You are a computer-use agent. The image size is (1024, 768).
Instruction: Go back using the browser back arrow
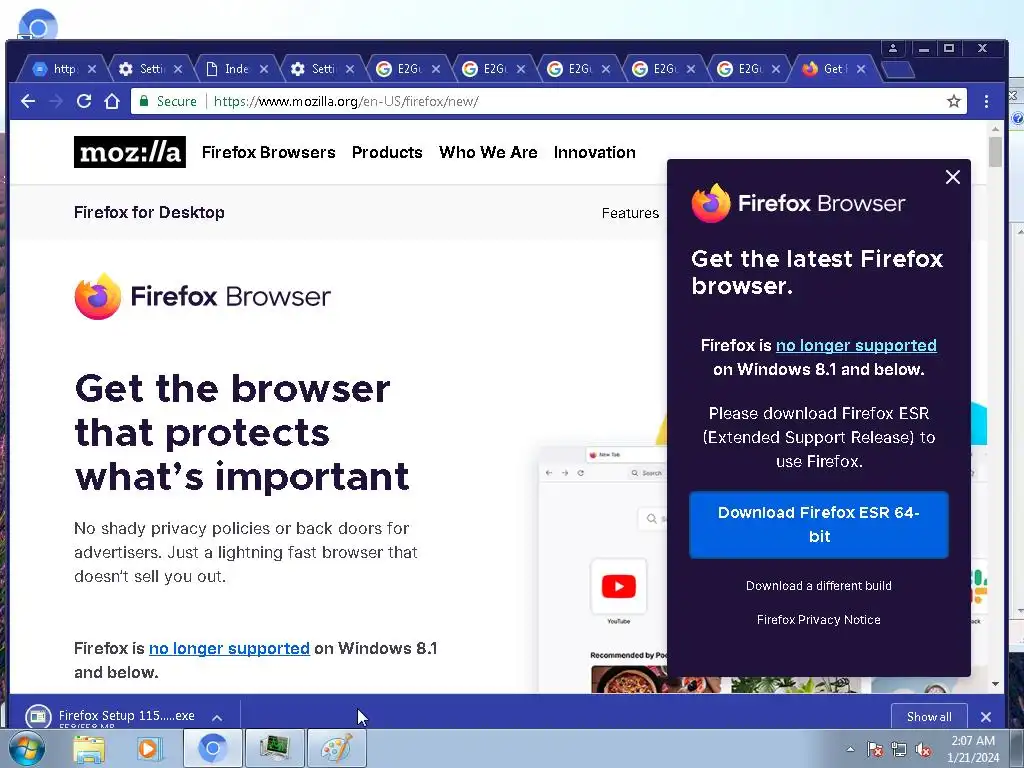[x=28, y=101]
